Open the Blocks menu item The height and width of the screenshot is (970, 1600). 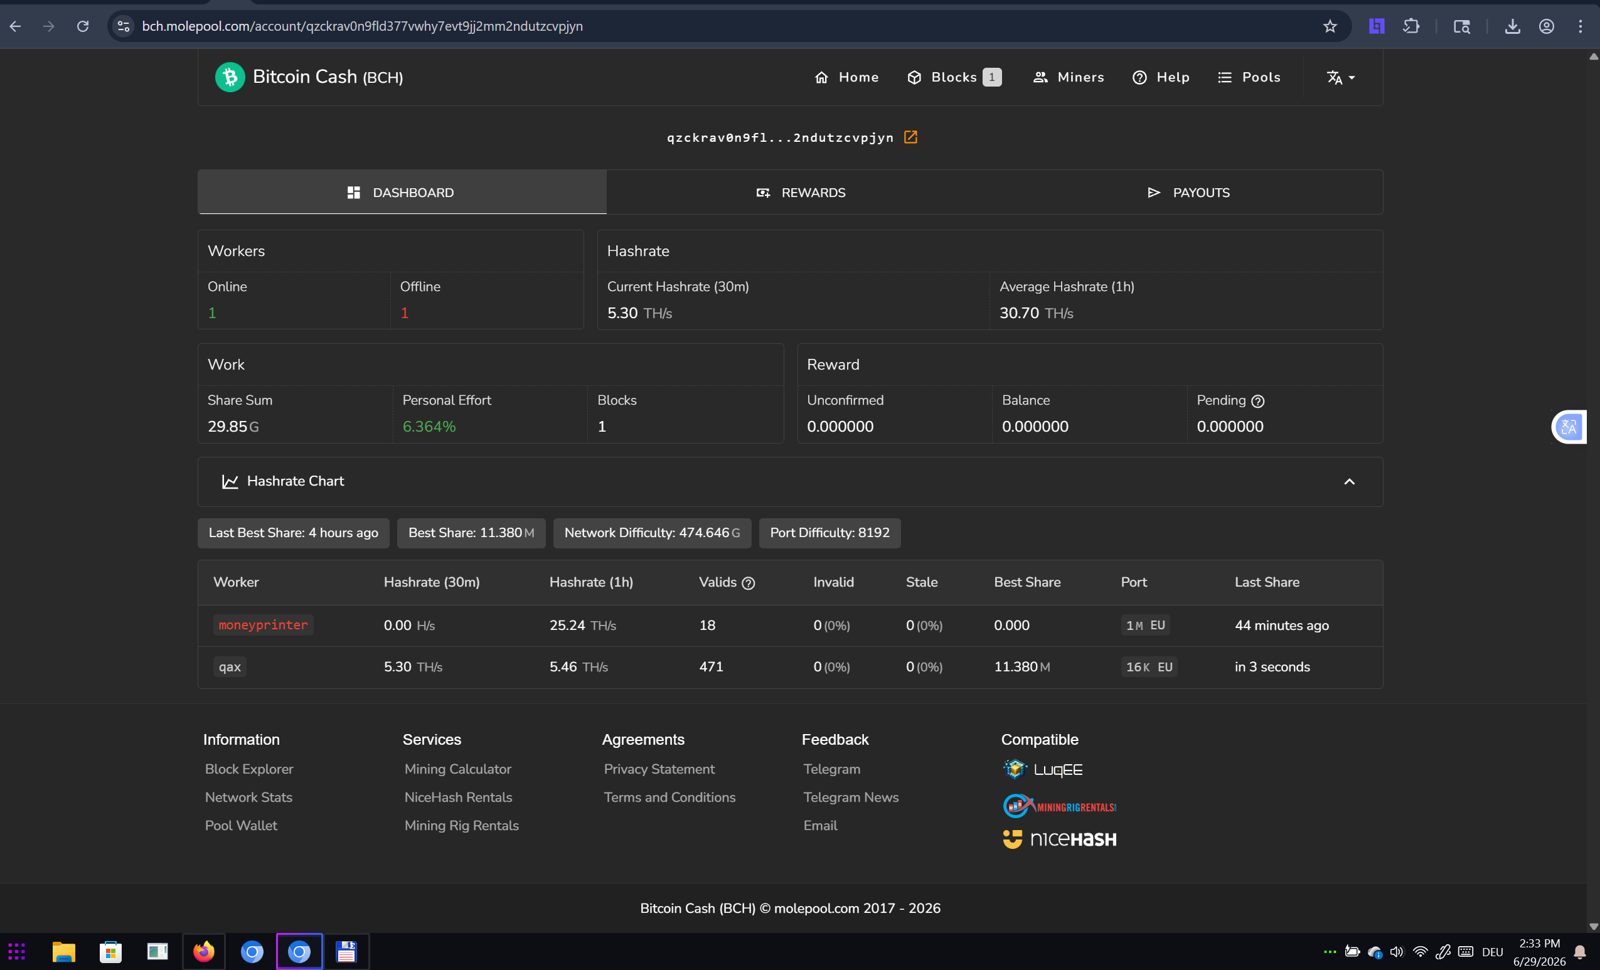954,77
